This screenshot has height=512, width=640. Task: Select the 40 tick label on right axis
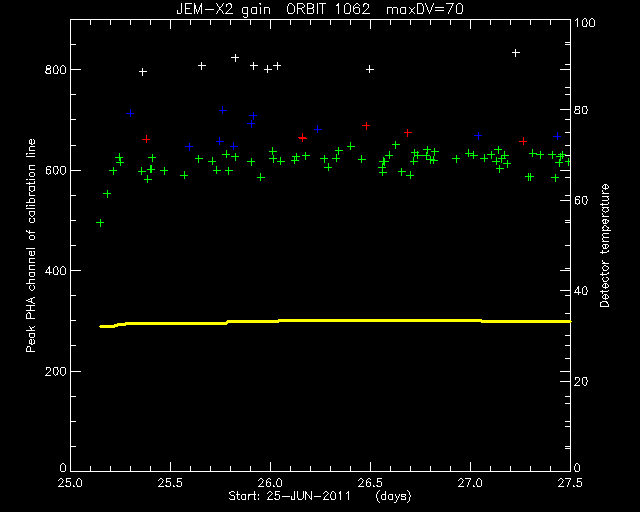[x=581, y=291]
